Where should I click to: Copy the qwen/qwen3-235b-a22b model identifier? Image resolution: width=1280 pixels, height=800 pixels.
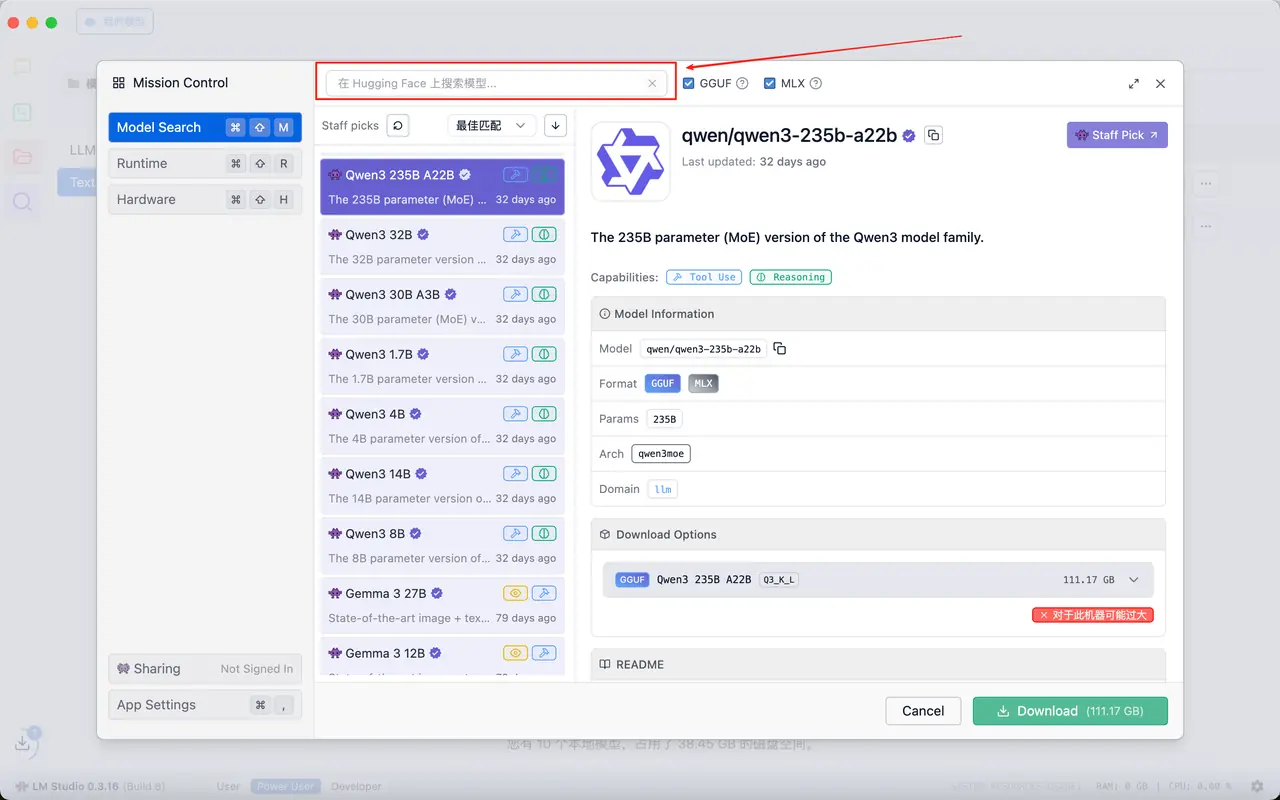[780, 349]
